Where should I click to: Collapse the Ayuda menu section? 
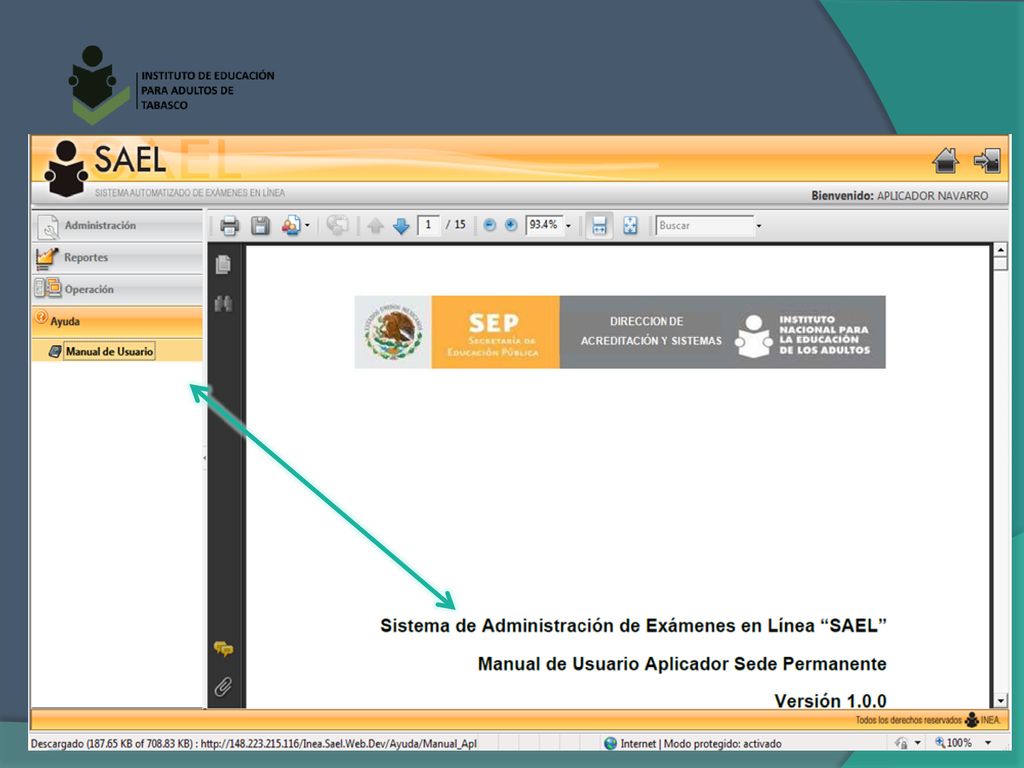pyautogui.click(x=117, y=321)
